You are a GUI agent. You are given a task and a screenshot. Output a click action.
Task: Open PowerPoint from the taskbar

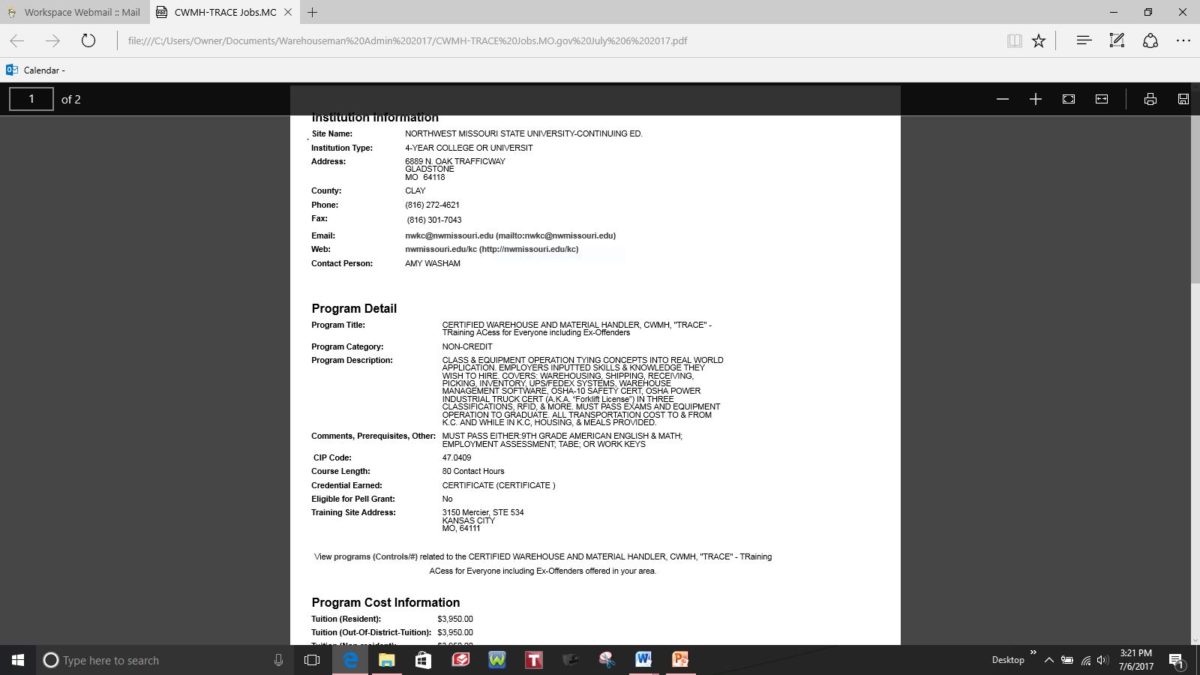click(x=680, y=660)
